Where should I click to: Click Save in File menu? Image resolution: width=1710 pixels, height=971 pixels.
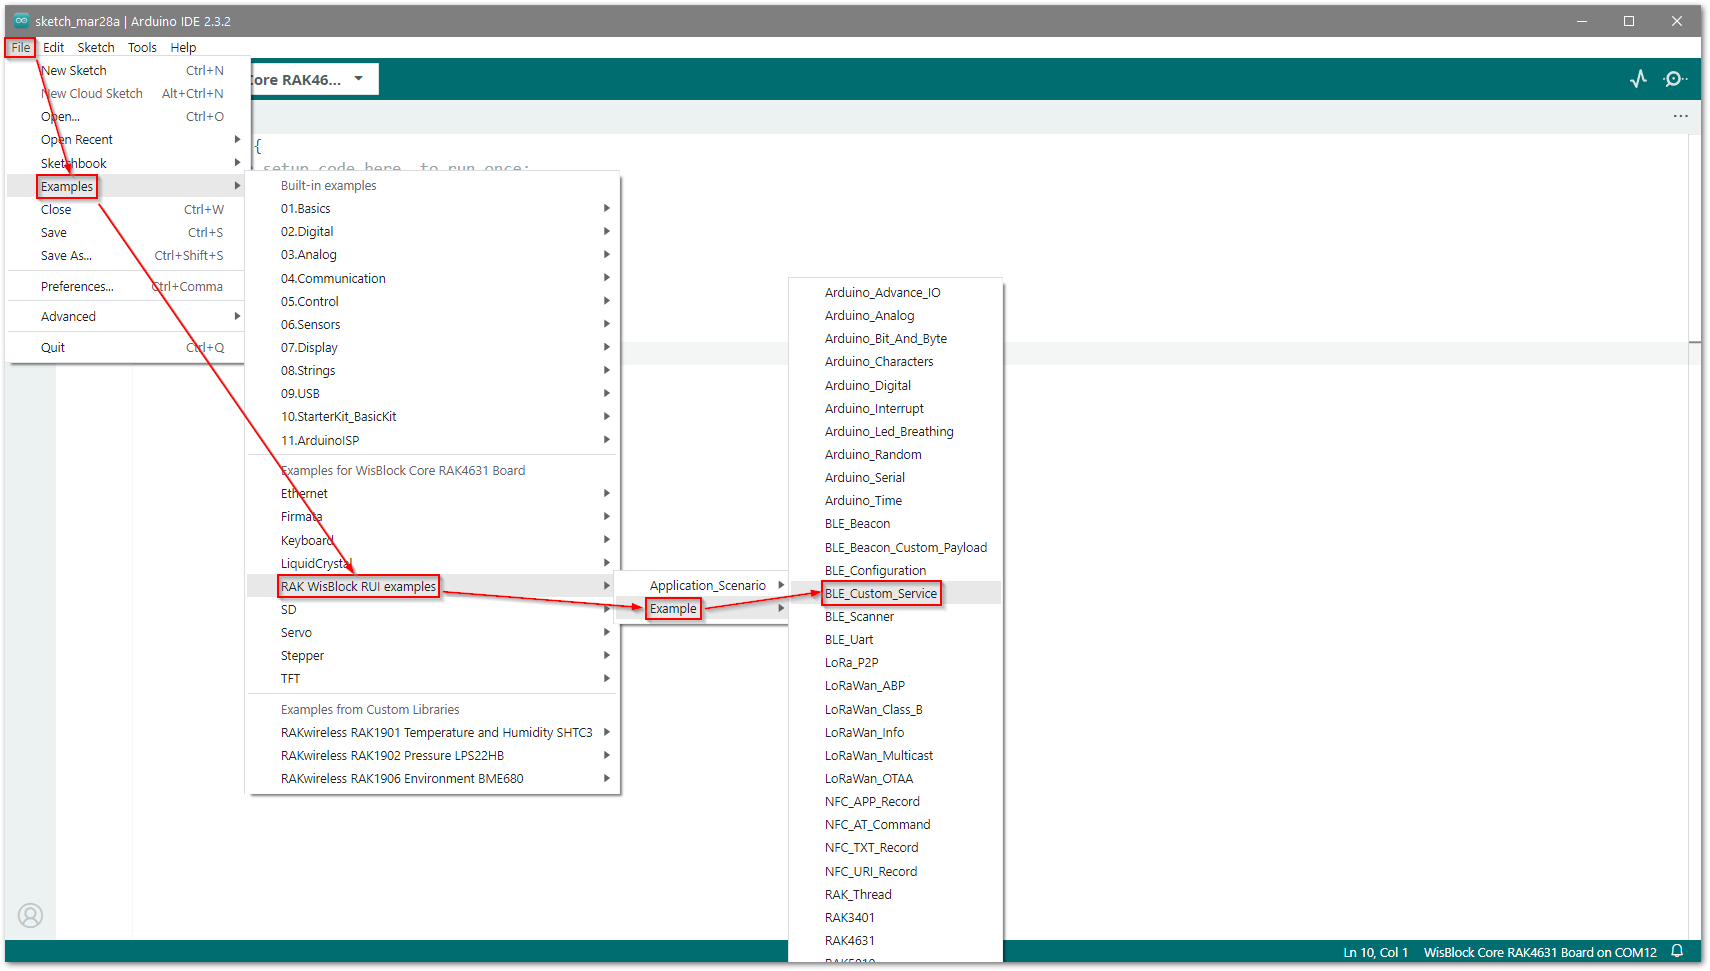coord(126,232)
